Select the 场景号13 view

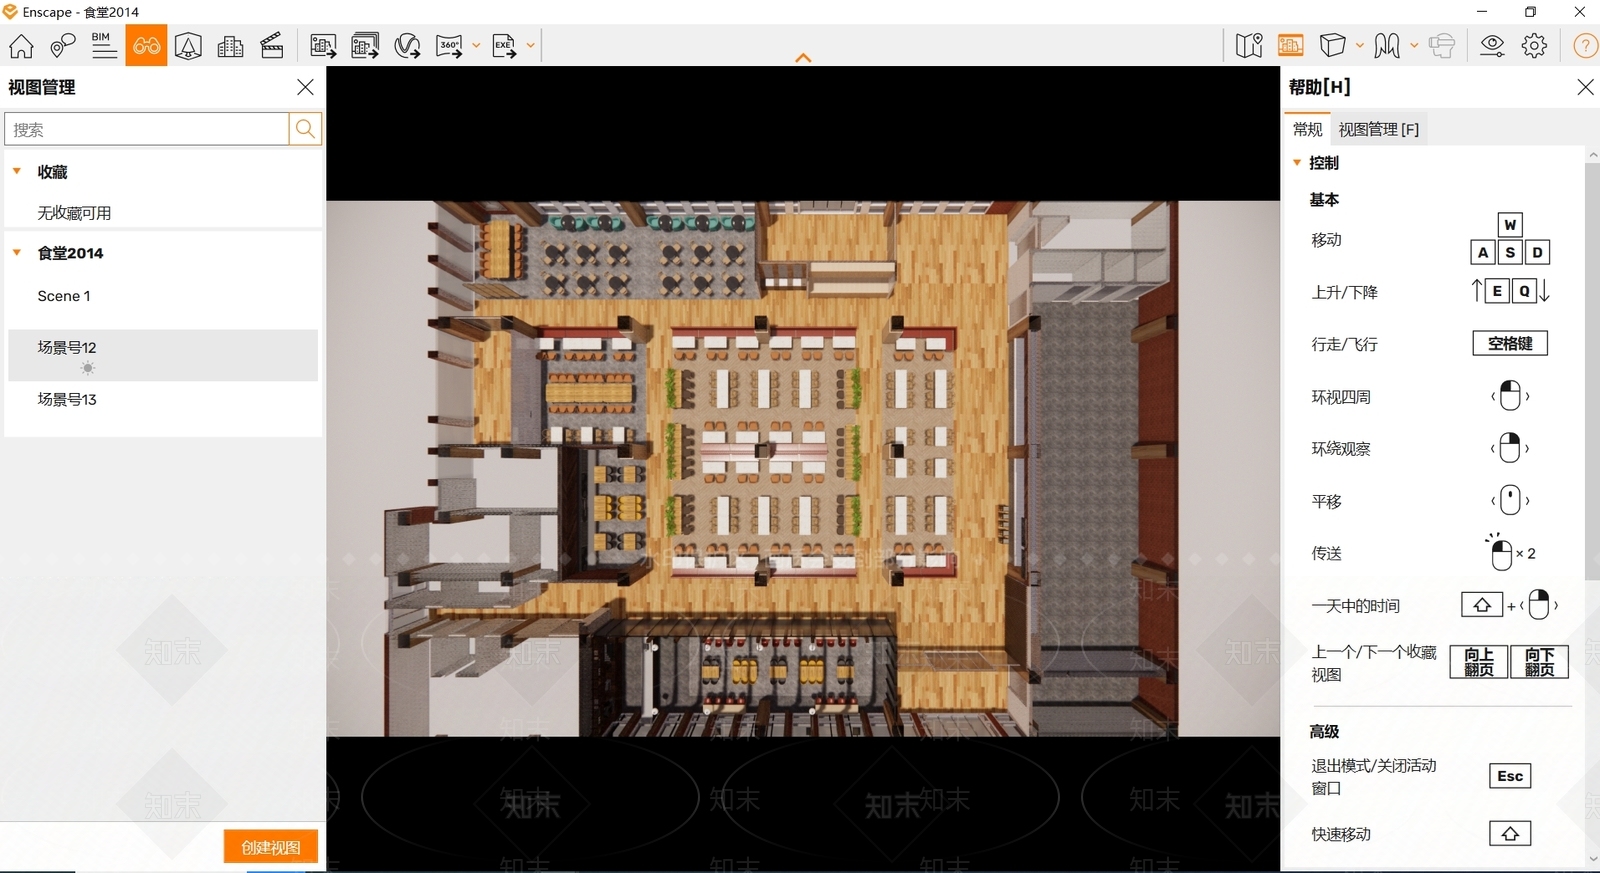click(163, 399)
